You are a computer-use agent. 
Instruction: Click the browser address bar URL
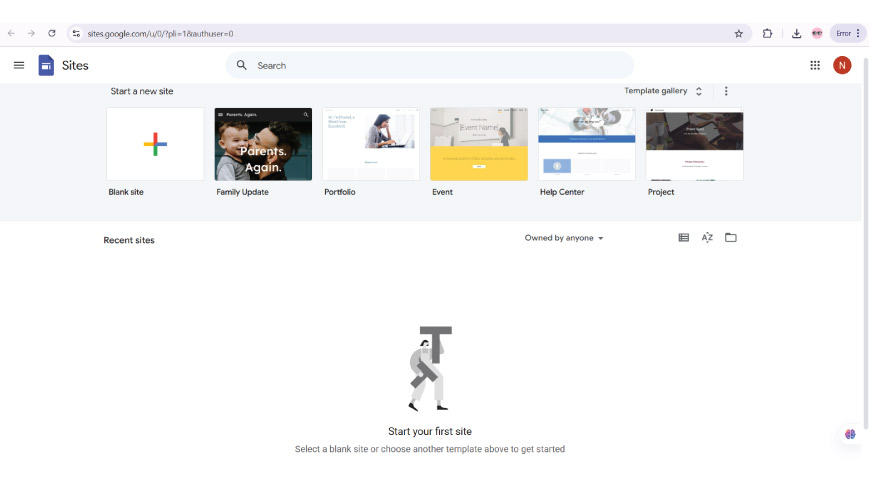160,33
